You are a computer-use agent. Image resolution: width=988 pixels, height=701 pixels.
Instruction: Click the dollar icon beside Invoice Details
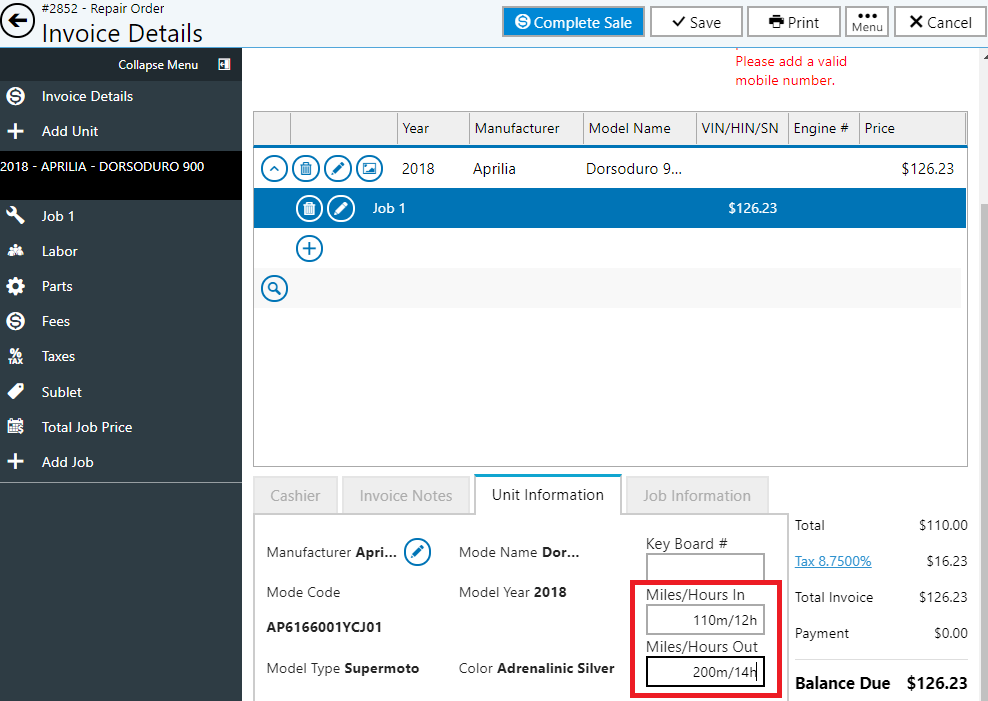pos(16,96)
